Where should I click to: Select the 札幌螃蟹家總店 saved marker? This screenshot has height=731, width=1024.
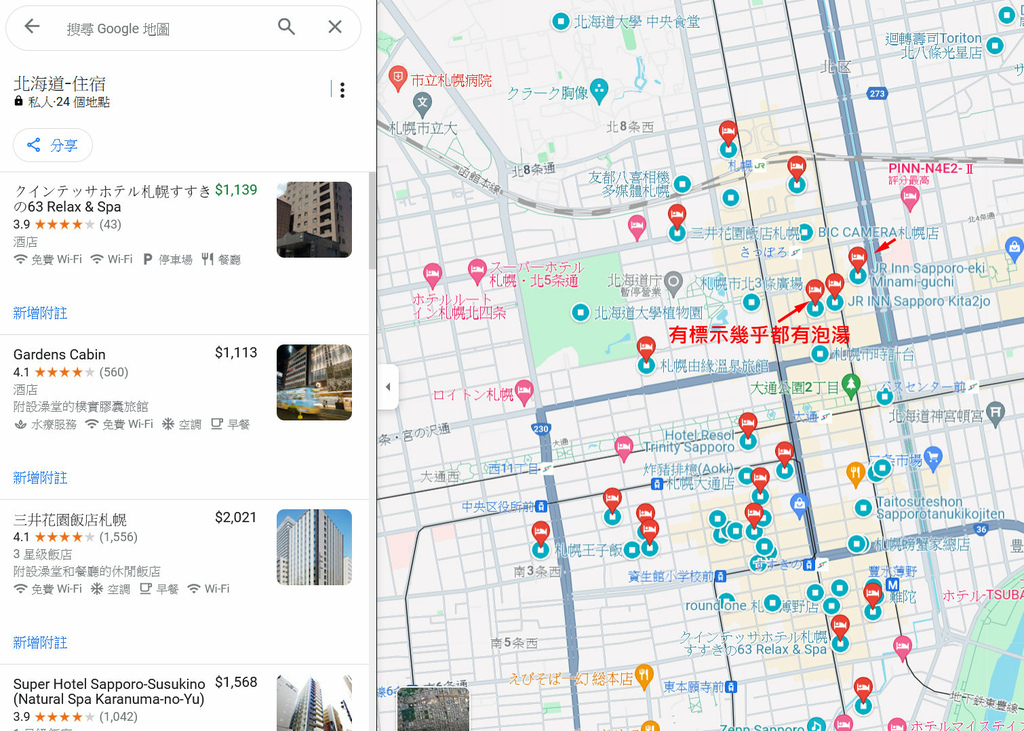[856, 543]
